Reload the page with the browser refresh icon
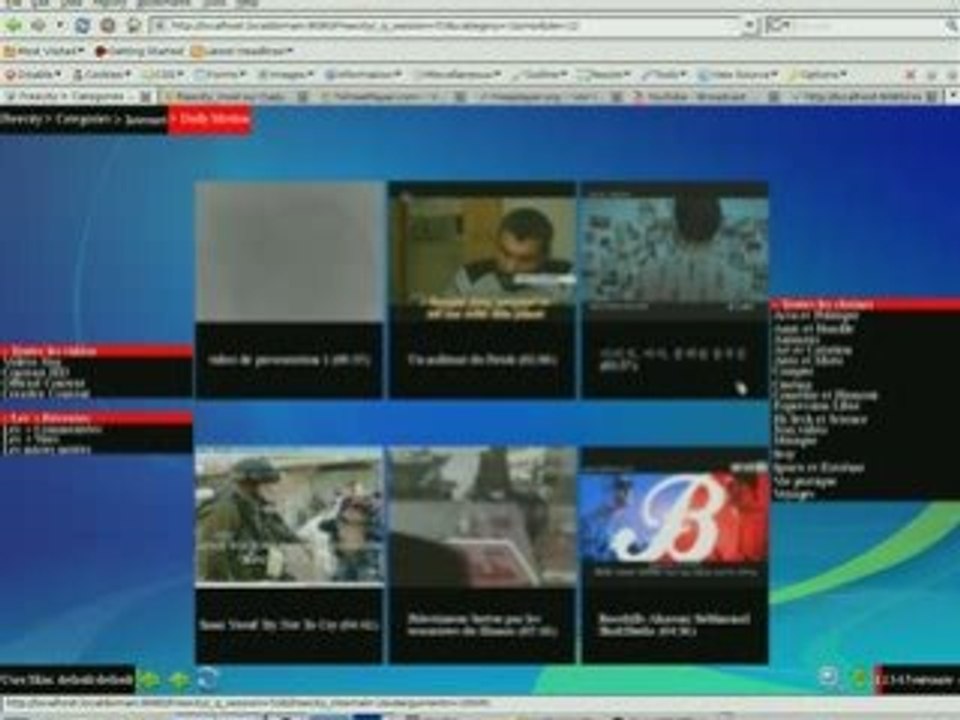Image resolution: width=960 pixels, height=720 pixels. [83, 26]
